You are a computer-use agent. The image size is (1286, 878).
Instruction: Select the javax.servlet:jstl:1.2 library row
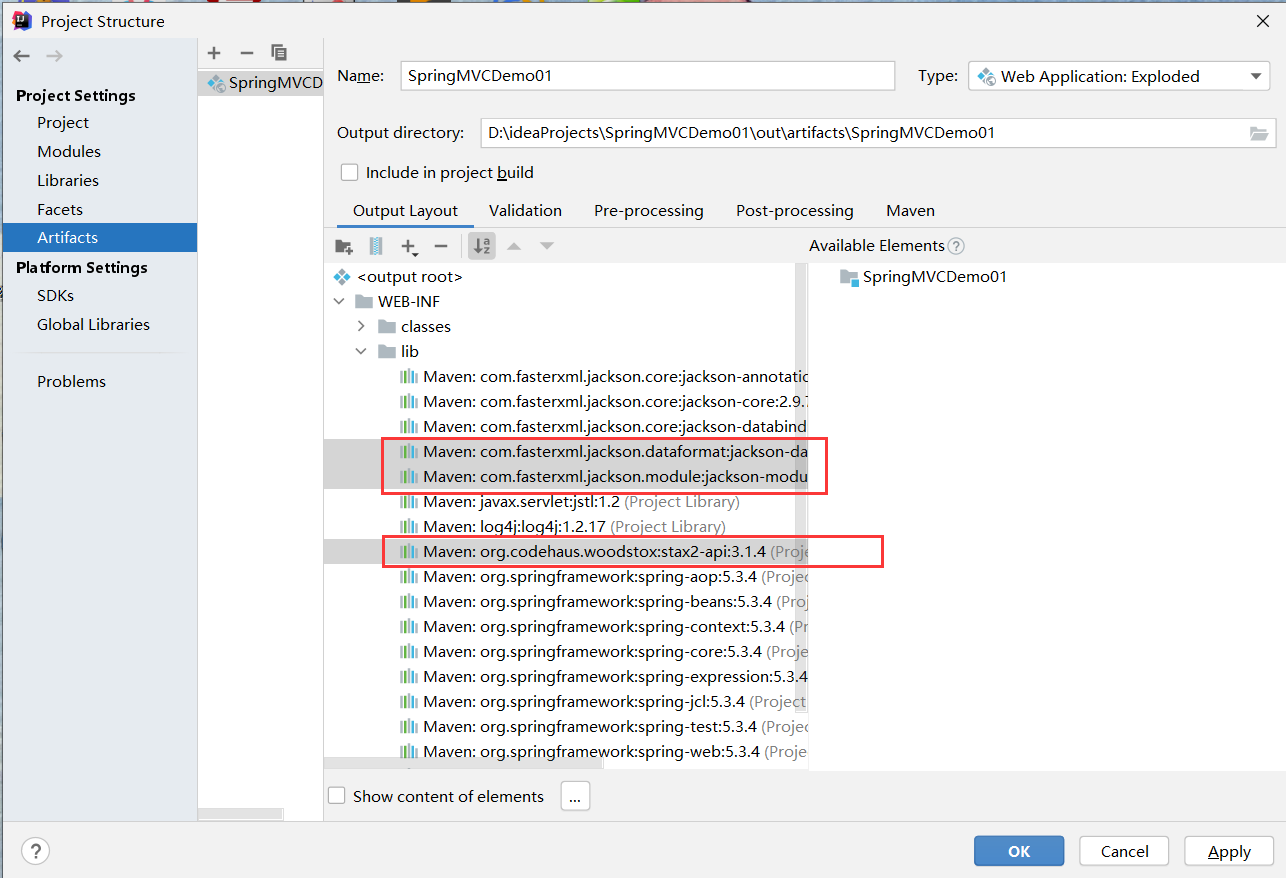point(570,502)
